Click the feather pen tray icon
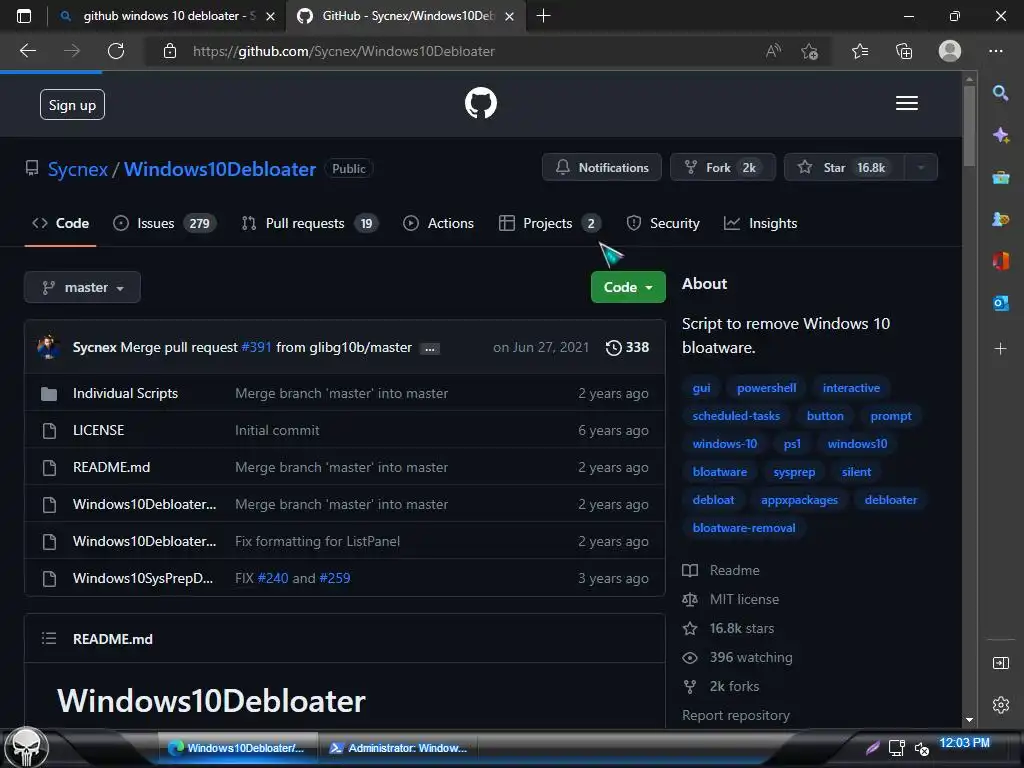Image resolution: width=1024 pixels, height=768 pixels. point(872,748)
